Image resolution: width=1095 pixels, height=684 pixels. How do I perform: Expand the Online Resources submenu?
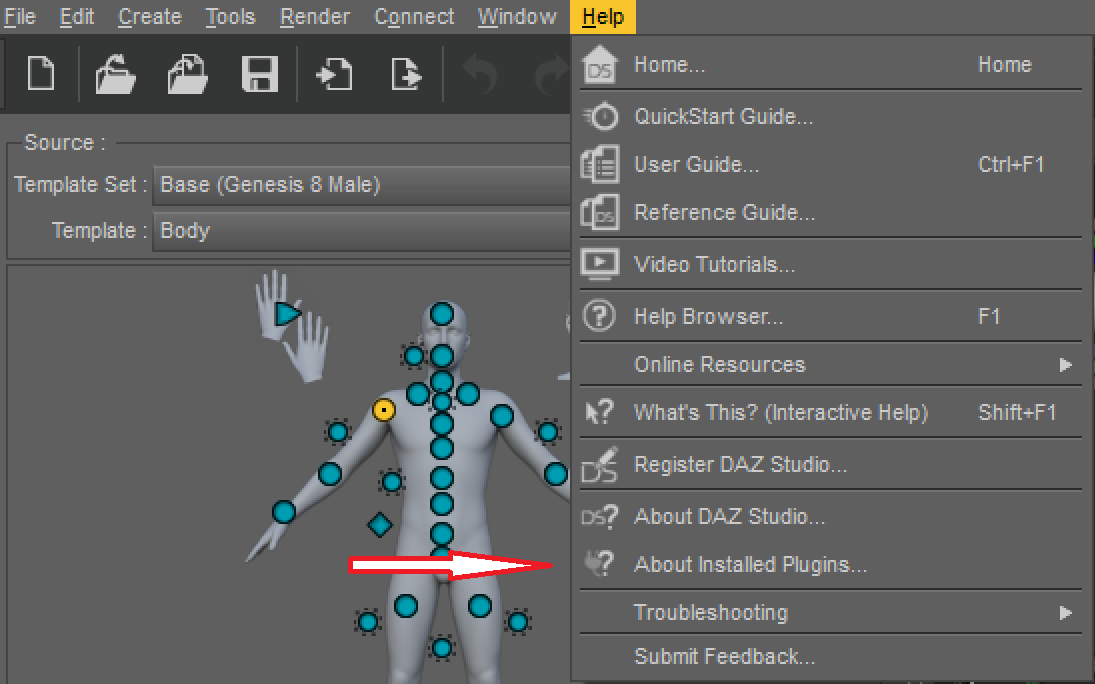831,364
